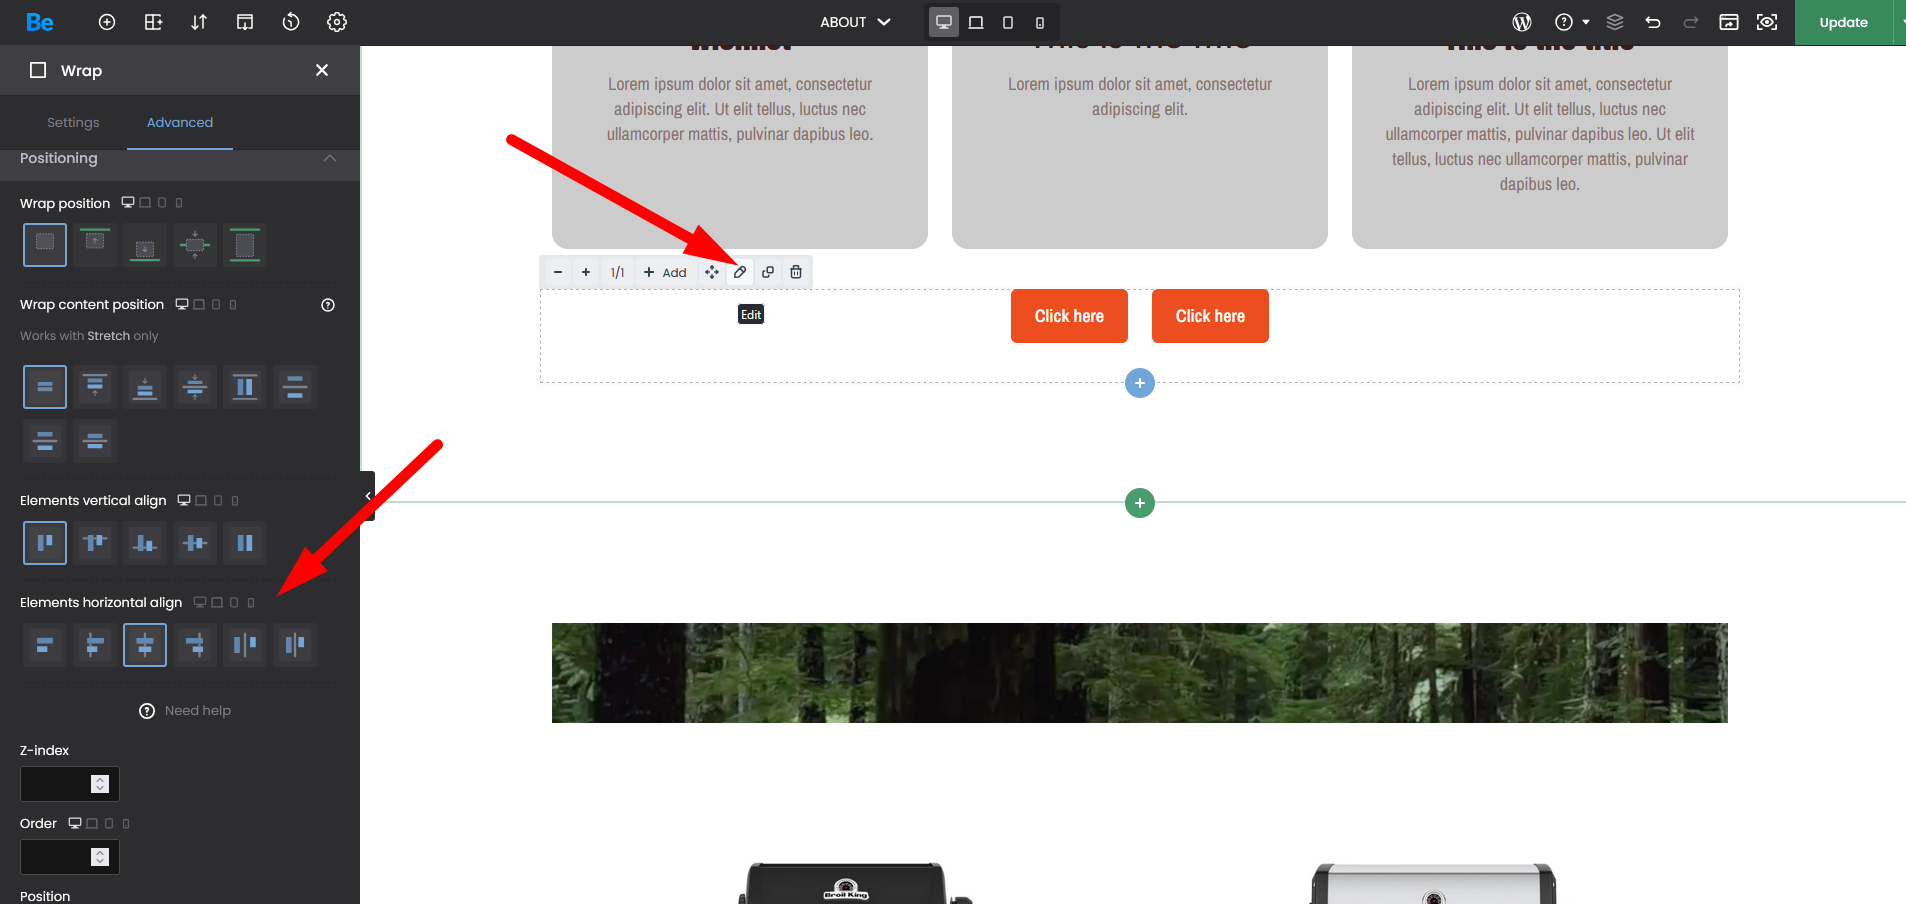Click the Z-index stepper arrows
Screen dimensions: 1906x904
click(99, 784)
